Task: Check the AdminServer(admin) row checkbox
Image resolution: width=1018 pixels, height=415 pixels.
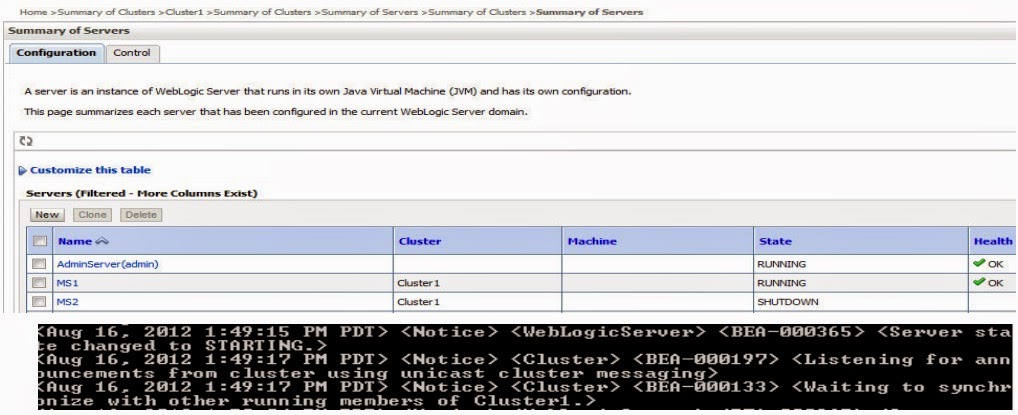Action: pyautogui.click(x=40, y=264)
